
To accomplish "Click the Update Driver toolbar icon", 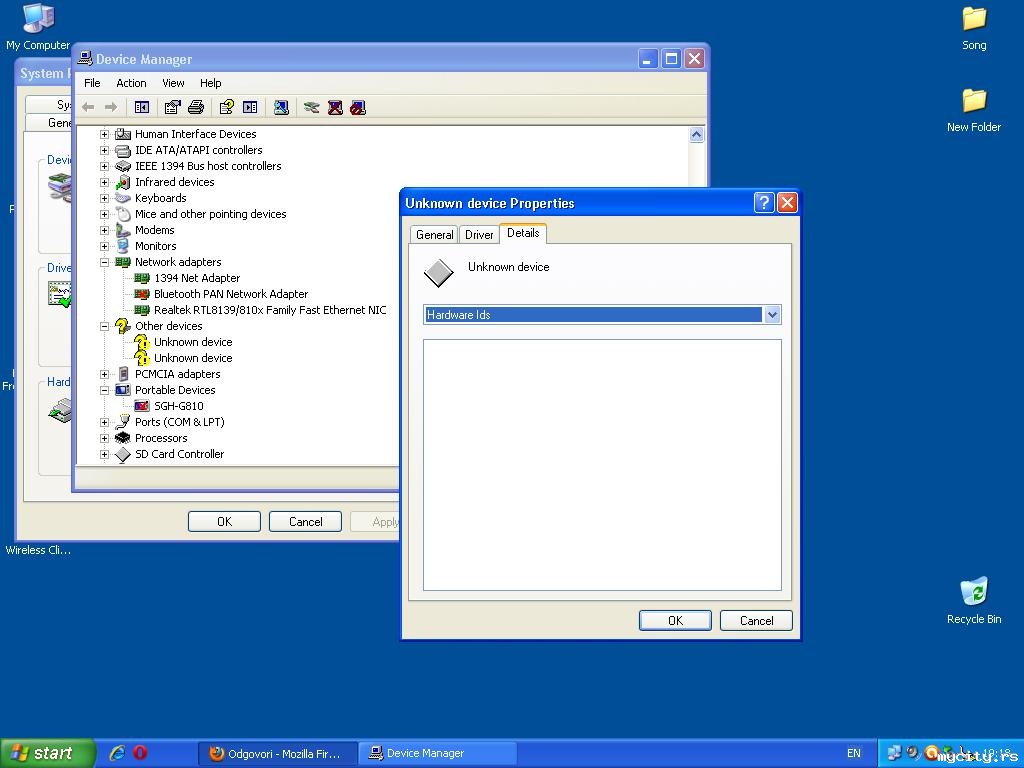I will pos(312,107).
